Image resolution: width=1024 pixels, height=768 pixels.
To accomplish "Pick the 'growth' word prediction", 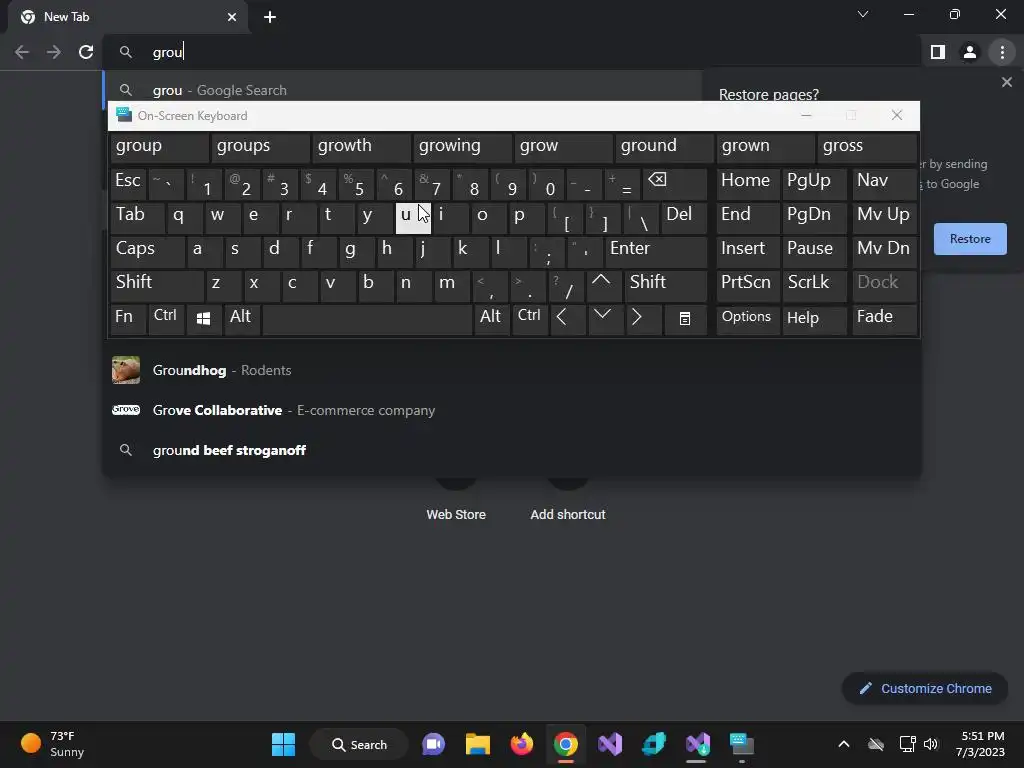I will pos(361,146).
